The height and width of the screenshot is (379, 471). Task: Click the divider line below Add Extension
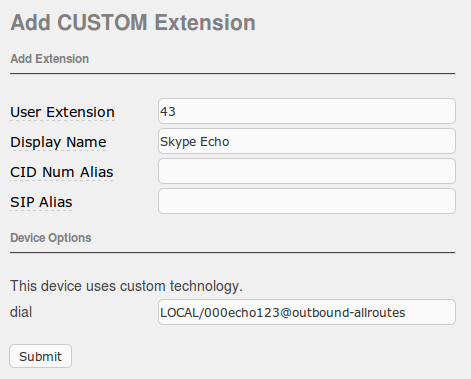pyautogui.click(x=233, y=73)
